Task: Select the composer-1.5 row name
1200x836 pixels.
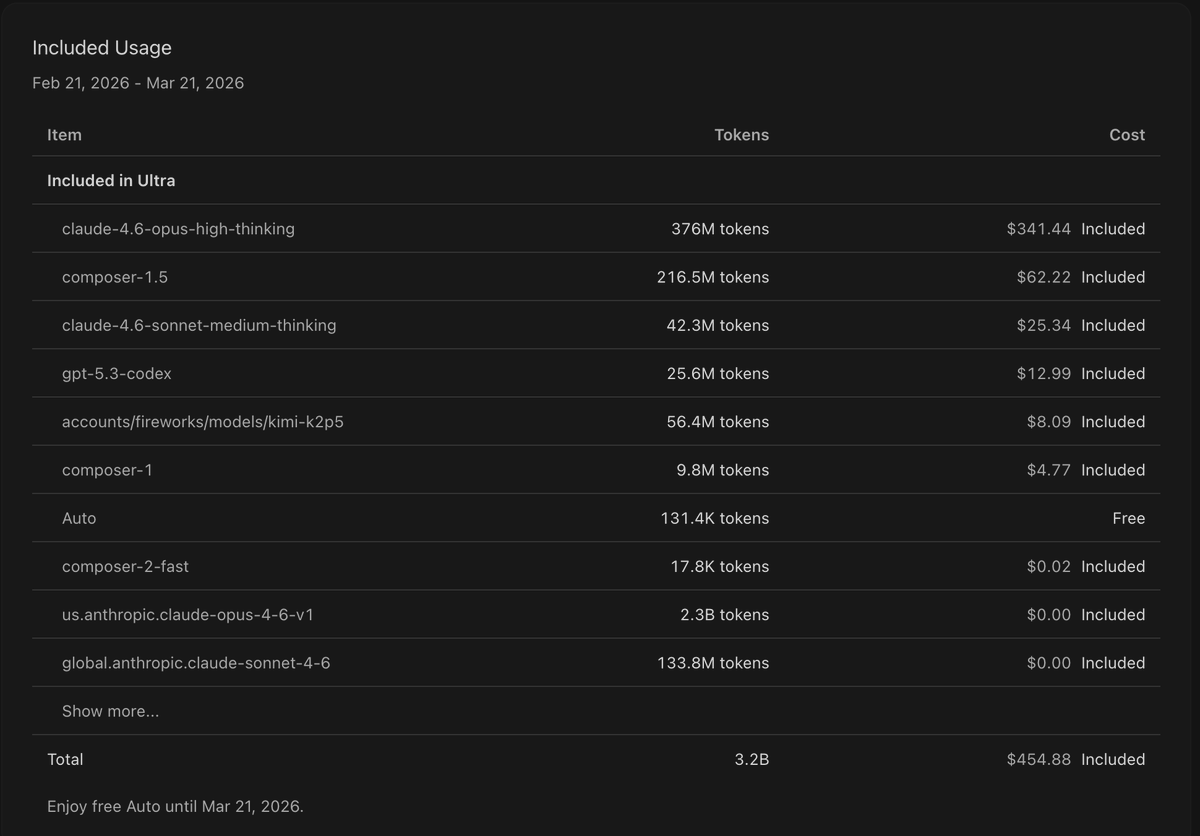Action: 115,277
